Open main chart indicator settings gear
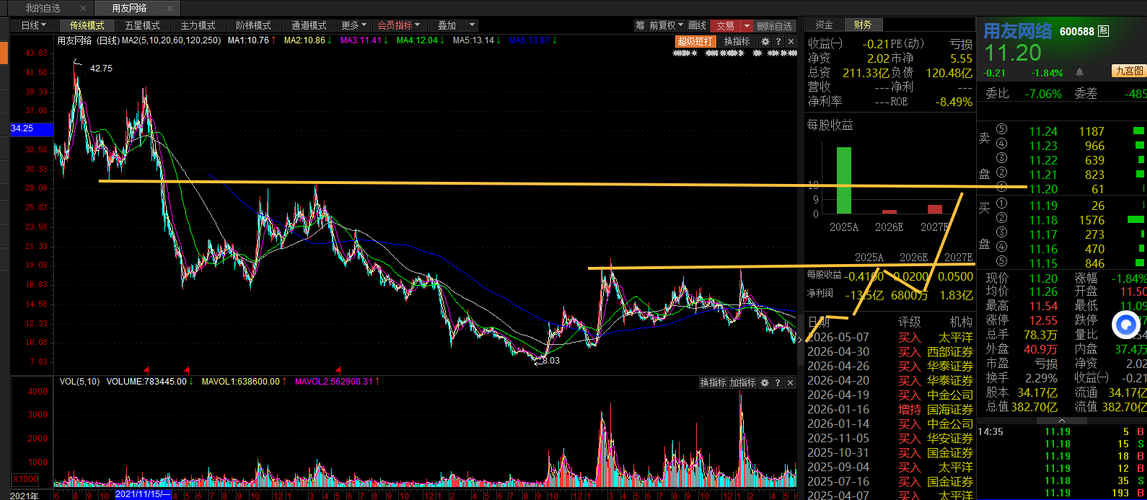The height and width of the screenshot is (500, 1147). point(765,41)
